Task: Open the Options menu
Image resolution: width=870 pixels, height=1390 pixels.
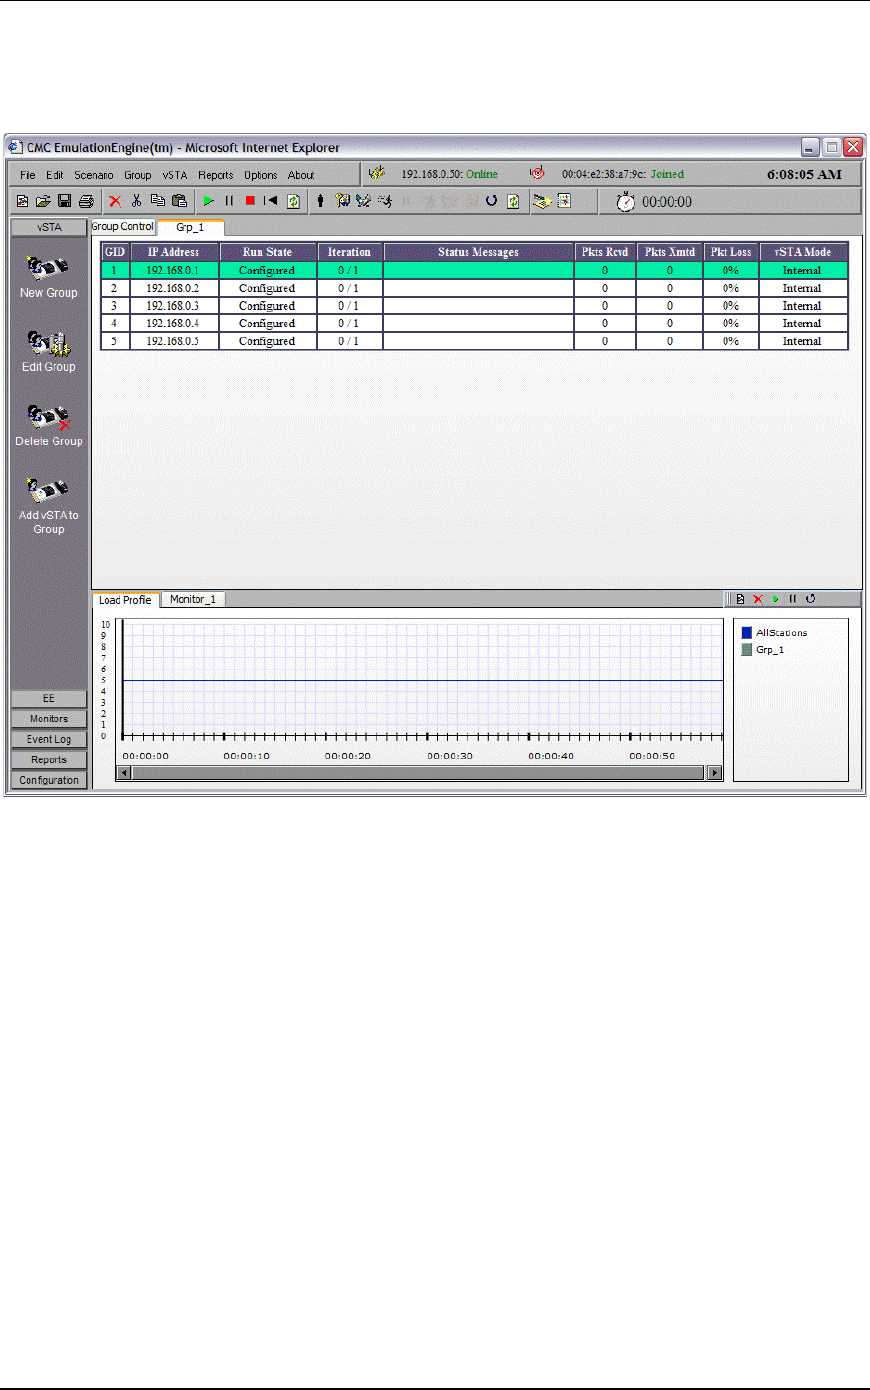Action: tap(261, 175)
